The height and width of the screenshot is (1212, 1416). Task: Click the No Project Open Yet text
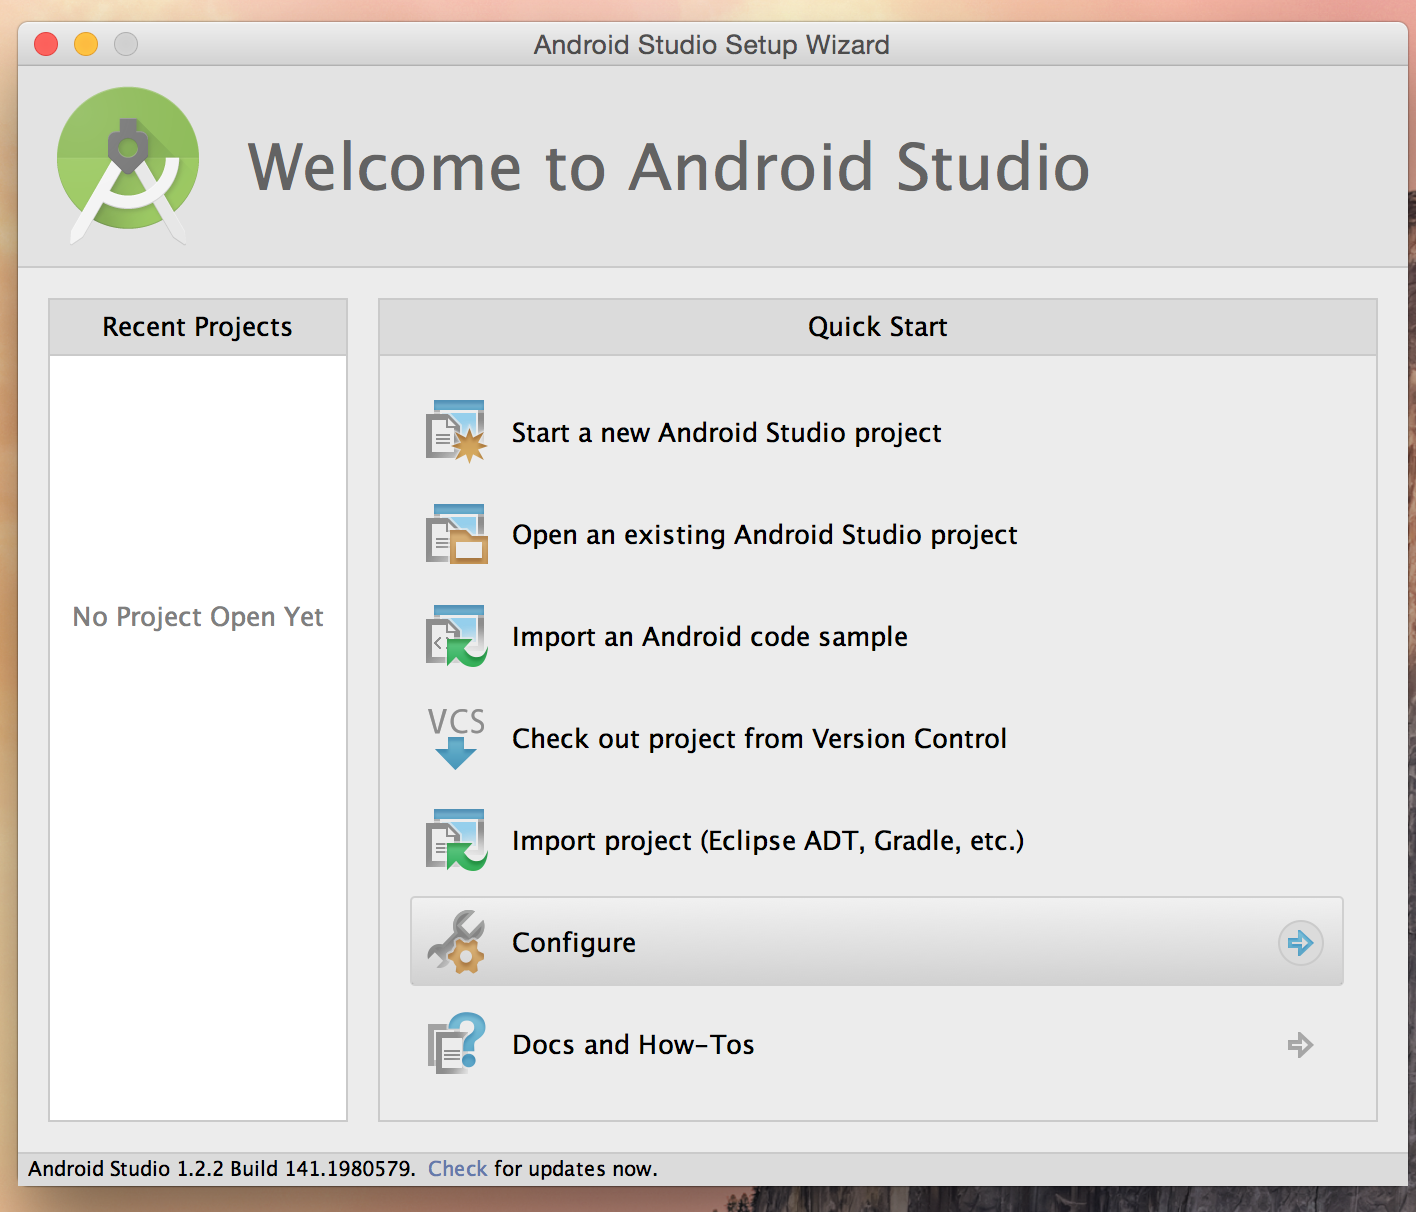click(198, 617)
